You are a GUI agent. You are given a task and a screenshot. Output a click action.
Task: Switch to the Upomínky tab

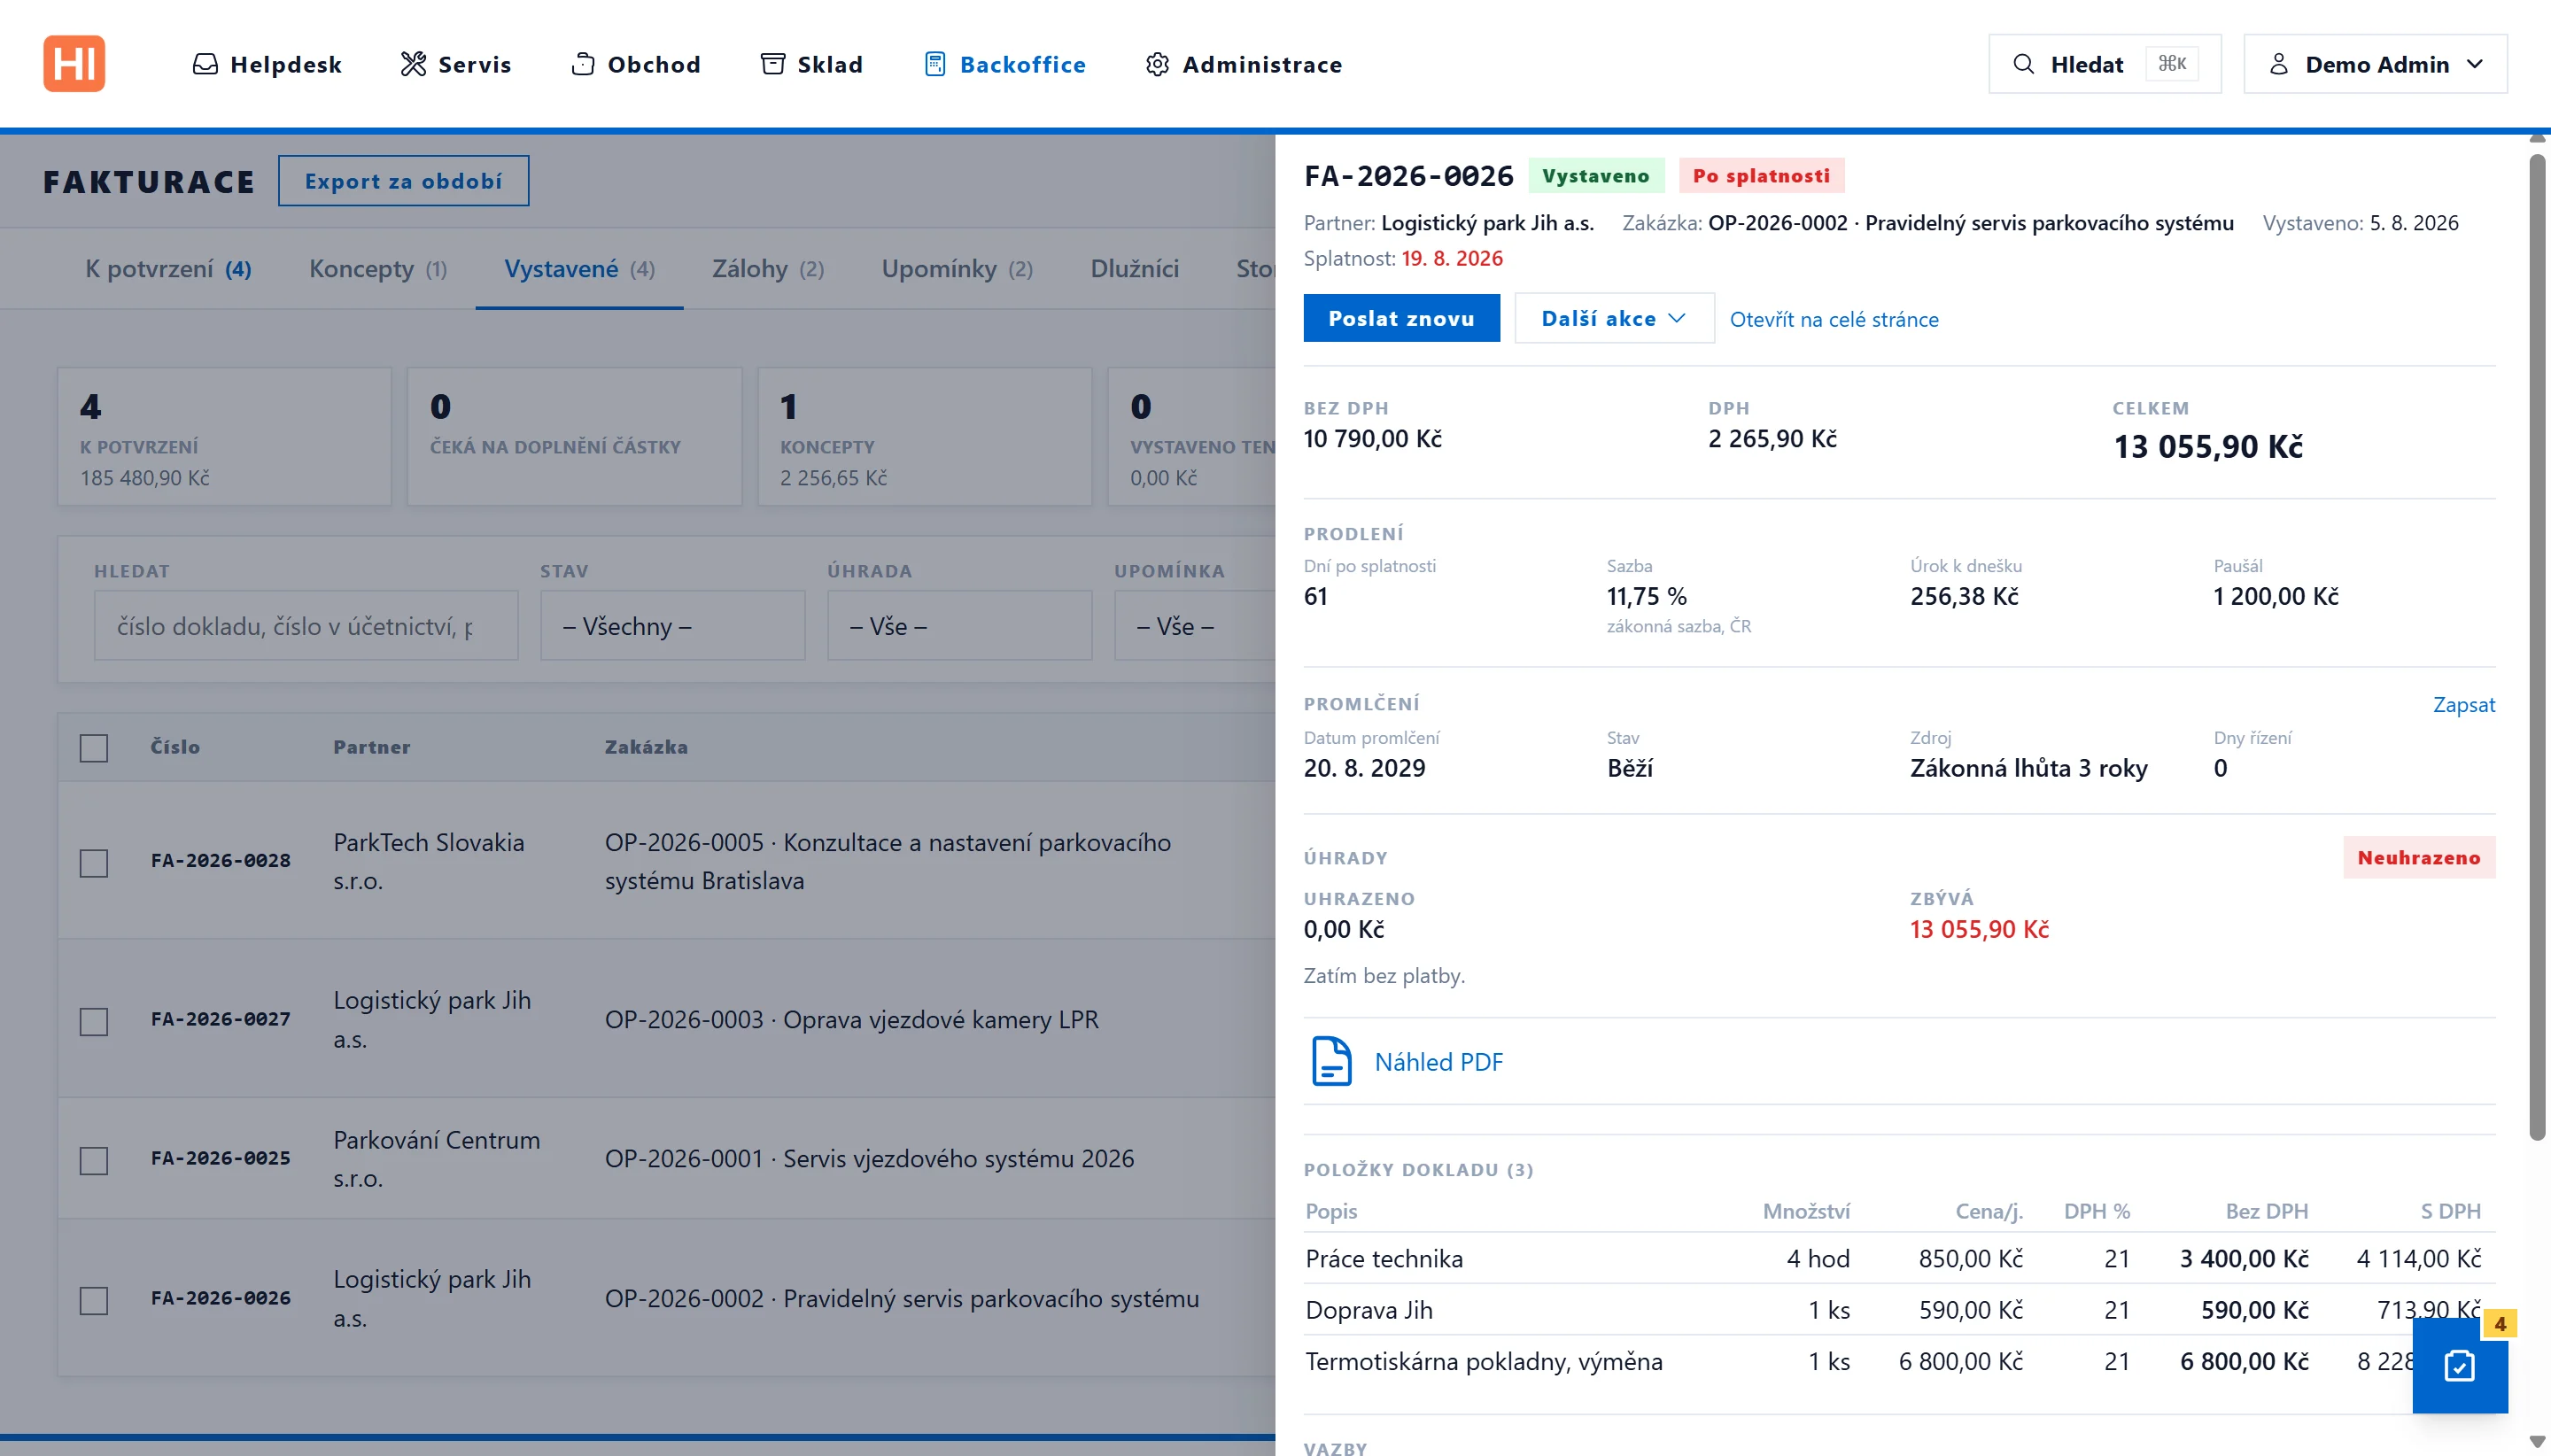957,269
